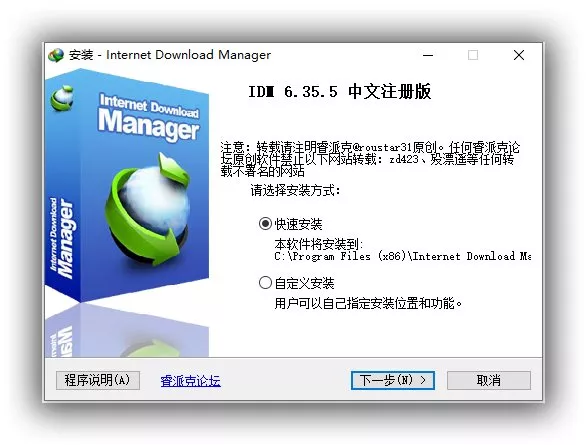Screen dimensions: 587x445
Task: Minimize the installer window
Action: (x=428, y=55)
